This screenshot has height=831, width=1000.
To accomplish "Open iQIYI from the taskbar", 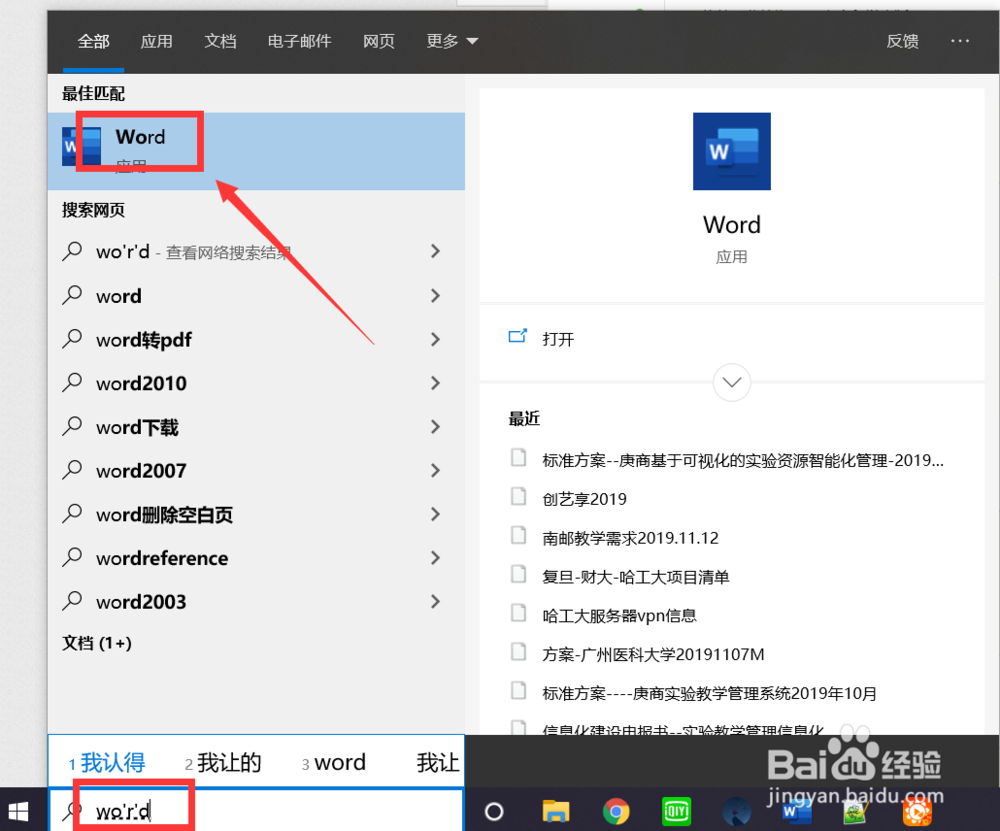I will coord(676,811).
